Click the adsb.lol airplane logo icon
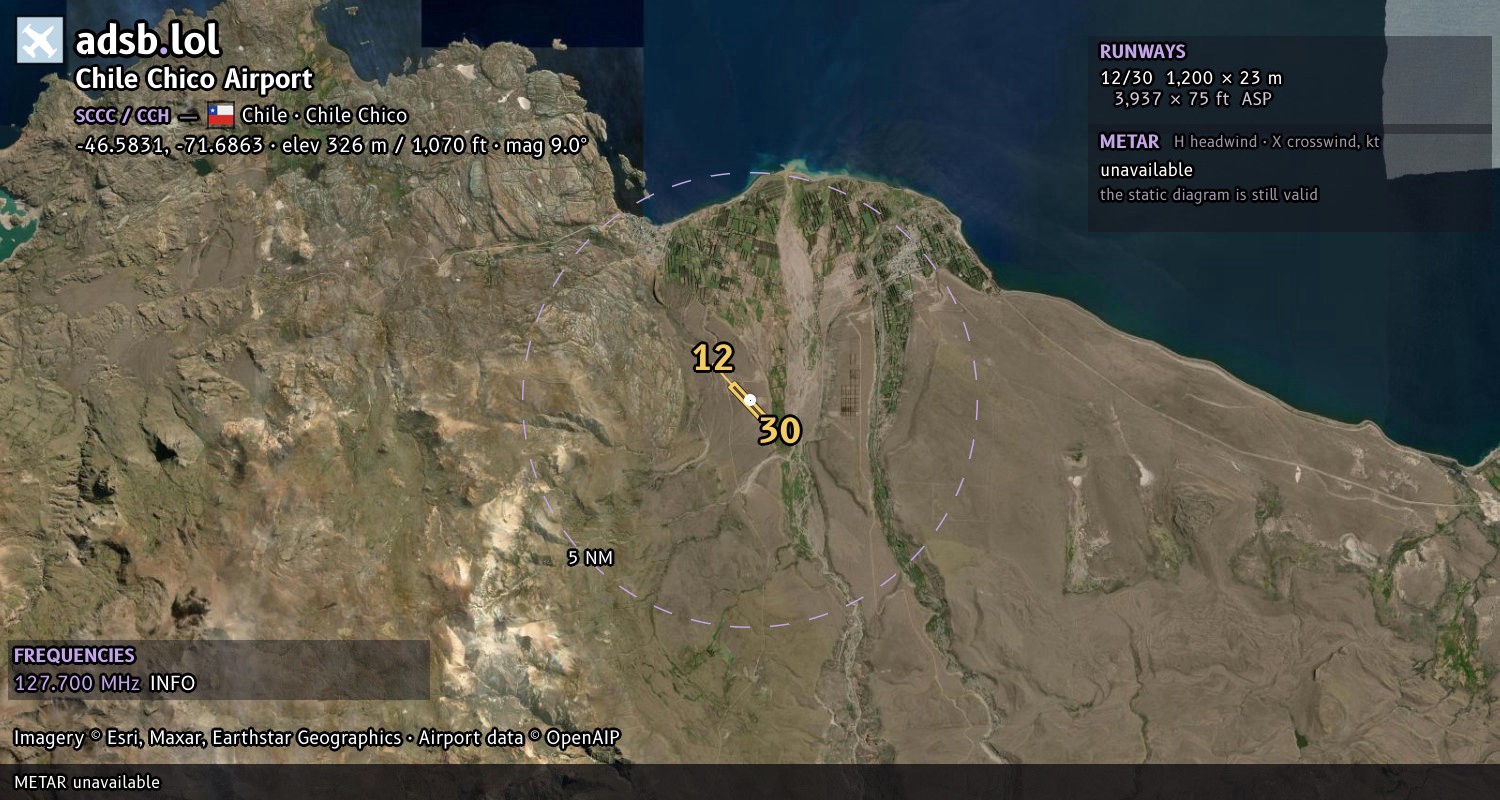 [40, 41]
